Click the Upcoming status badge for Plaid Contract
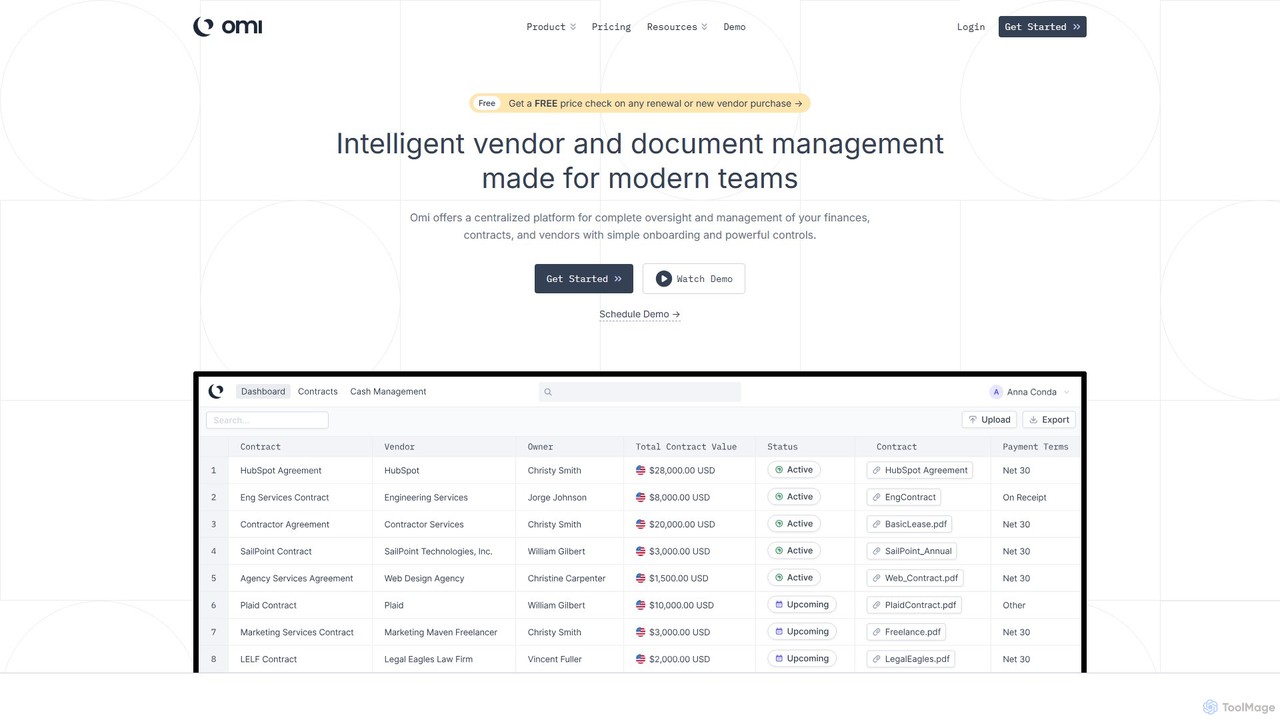The height and width of the screenshot is (720, 1280). click(802, 605)
